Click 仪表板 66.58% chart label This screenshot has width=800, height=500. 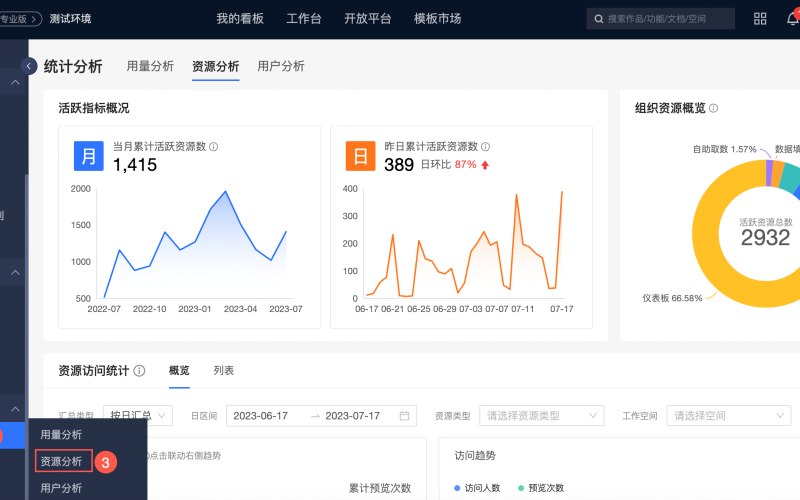(x=672, y=298)
